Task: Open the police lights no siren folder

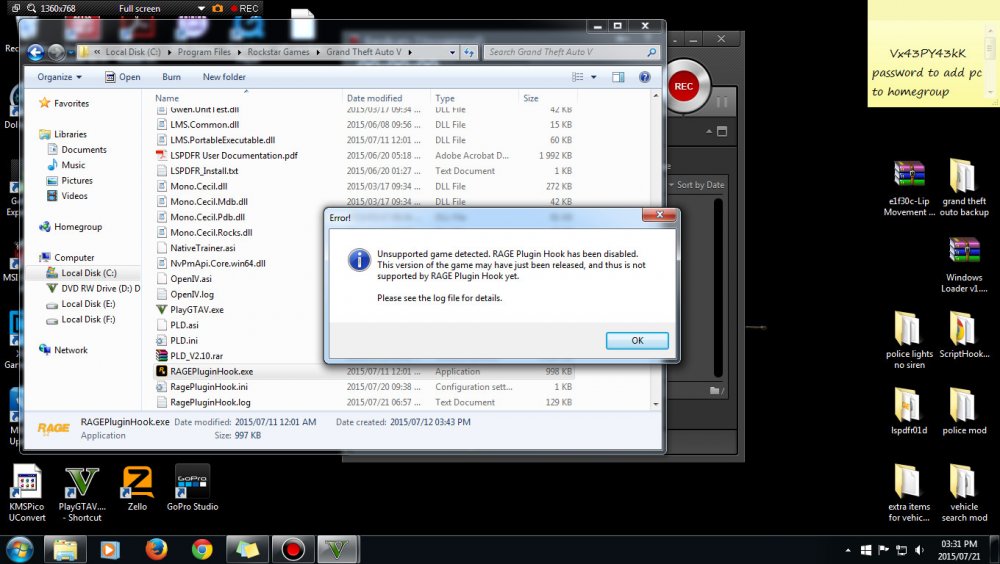Action: (909, 341)
